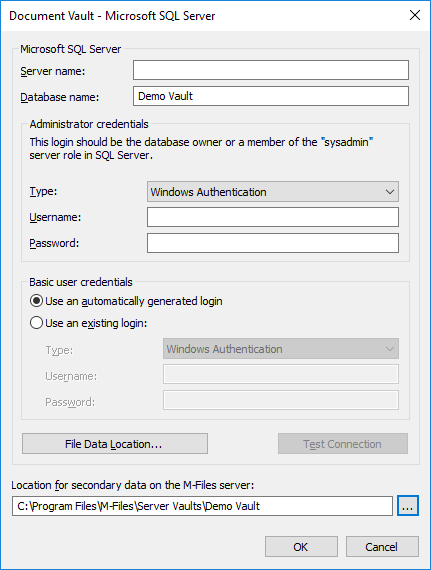Confirm the dialog with OK
The height and width of the screenshot is (570, 431).
301,546
